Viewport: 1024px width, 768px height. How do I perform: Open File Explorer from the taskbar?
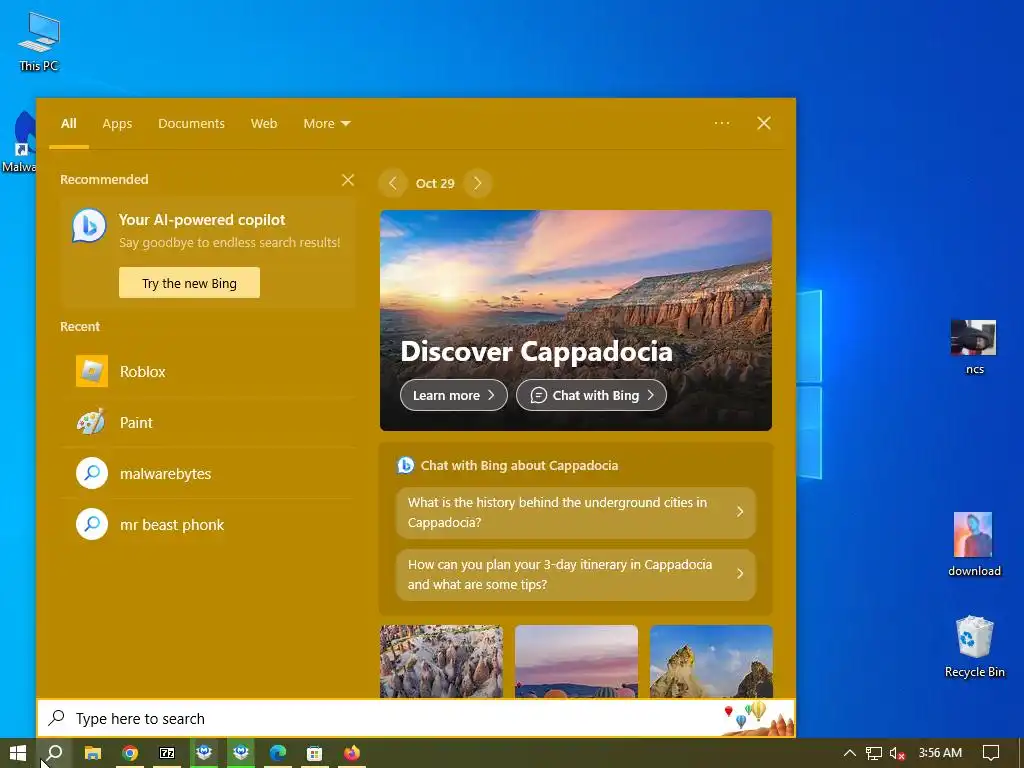[x=93, y=753]
